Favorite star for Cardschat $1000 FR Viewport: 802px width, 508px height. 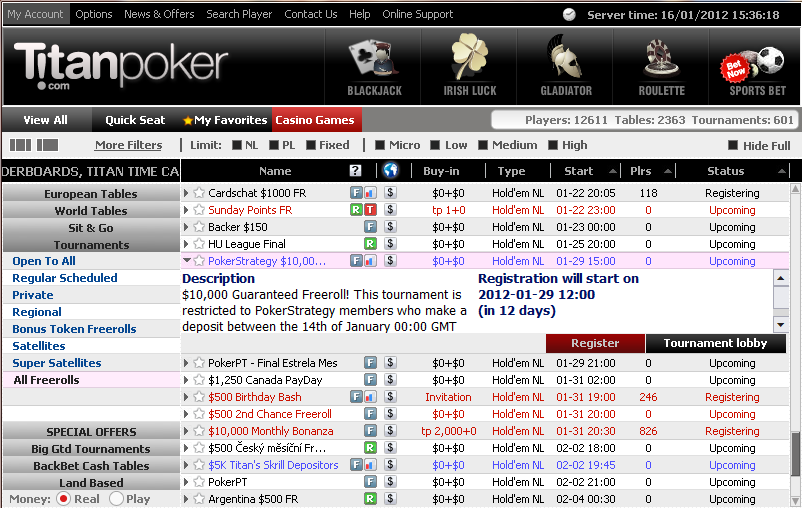click(199, 193)
